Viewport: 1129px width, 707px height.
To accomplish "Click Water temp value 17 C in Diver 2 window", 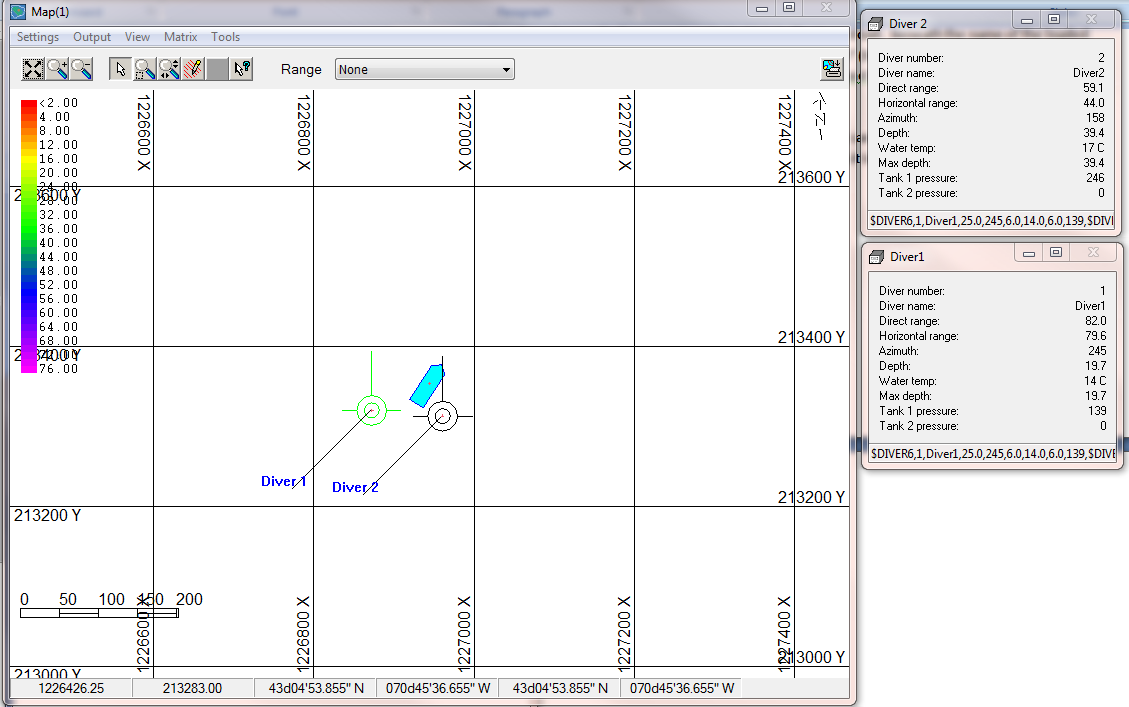I will pos(1093,148).
